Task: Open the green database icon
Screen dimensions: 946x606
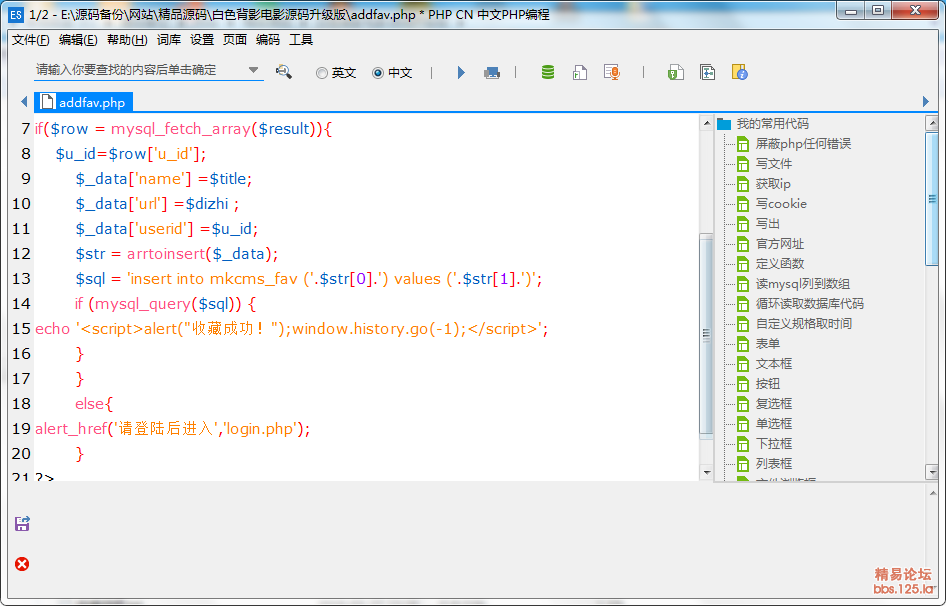Action: coord(548,72)
